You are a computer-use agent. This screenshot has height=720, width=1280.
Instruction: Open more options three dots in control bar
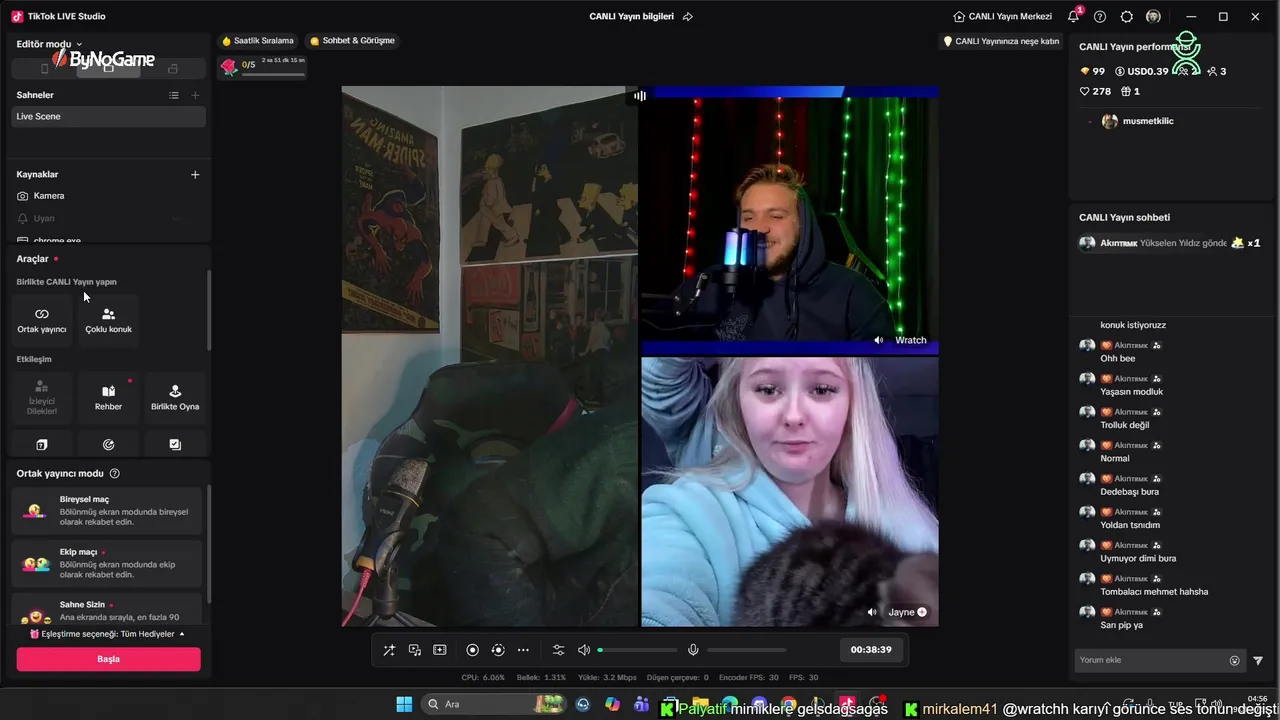pyautogui.click(x=523, y=650)
